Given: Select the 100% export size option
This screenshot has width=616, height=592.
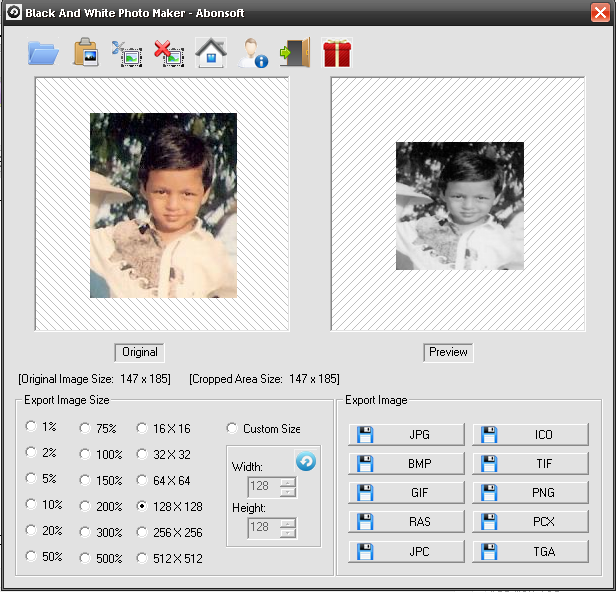Looking at the screenshot, I should 86,454.
